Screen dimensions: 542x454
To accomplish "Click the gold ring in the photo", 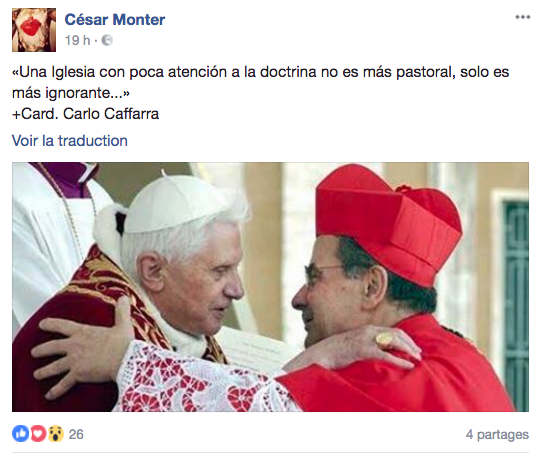I will 384,340.
